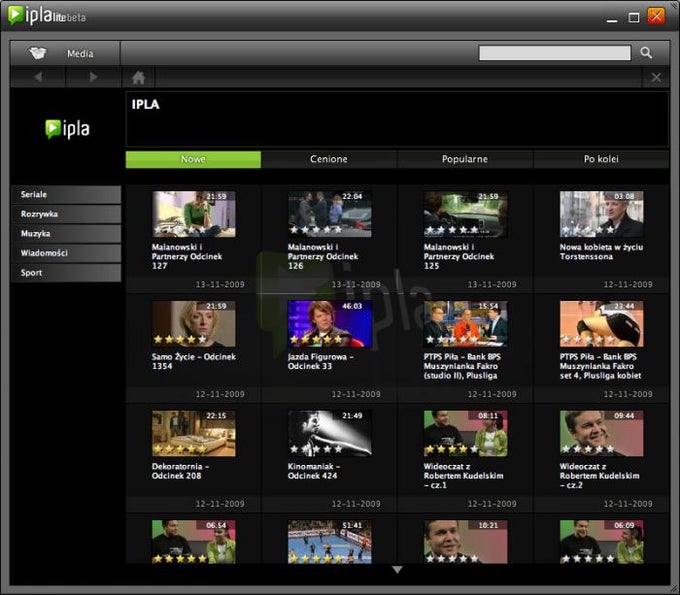Play Wideoczat z Robertem Kudelskim cz.1 thumbnail
The width and height of the screenshot is (680, 595).
[x=465, y=433]
